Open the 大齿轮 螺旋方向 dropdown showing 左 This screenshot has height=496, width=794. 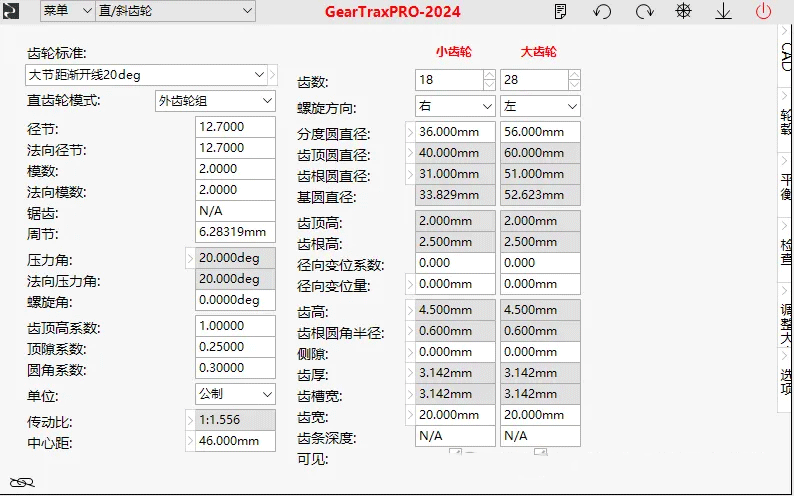click(540, 106)
